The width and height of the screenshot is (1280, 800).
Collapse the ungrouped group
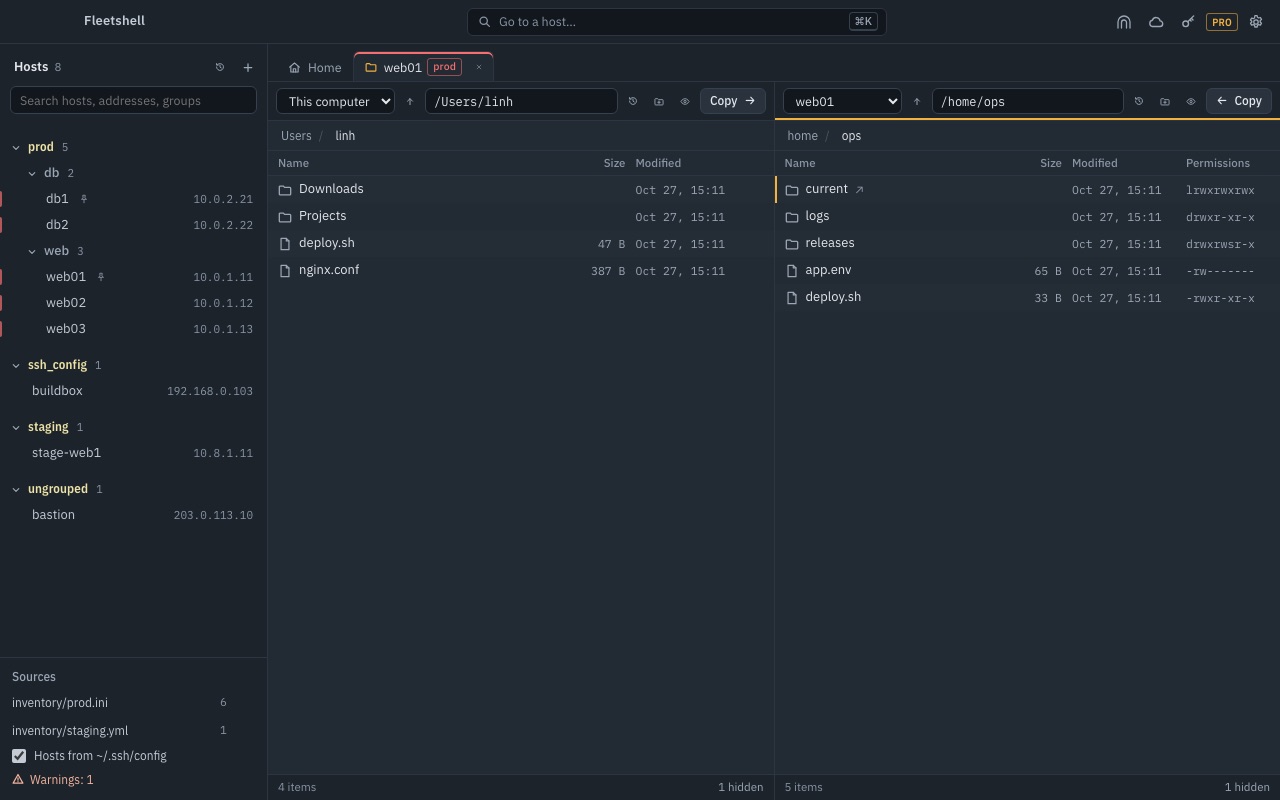point(16,489)
